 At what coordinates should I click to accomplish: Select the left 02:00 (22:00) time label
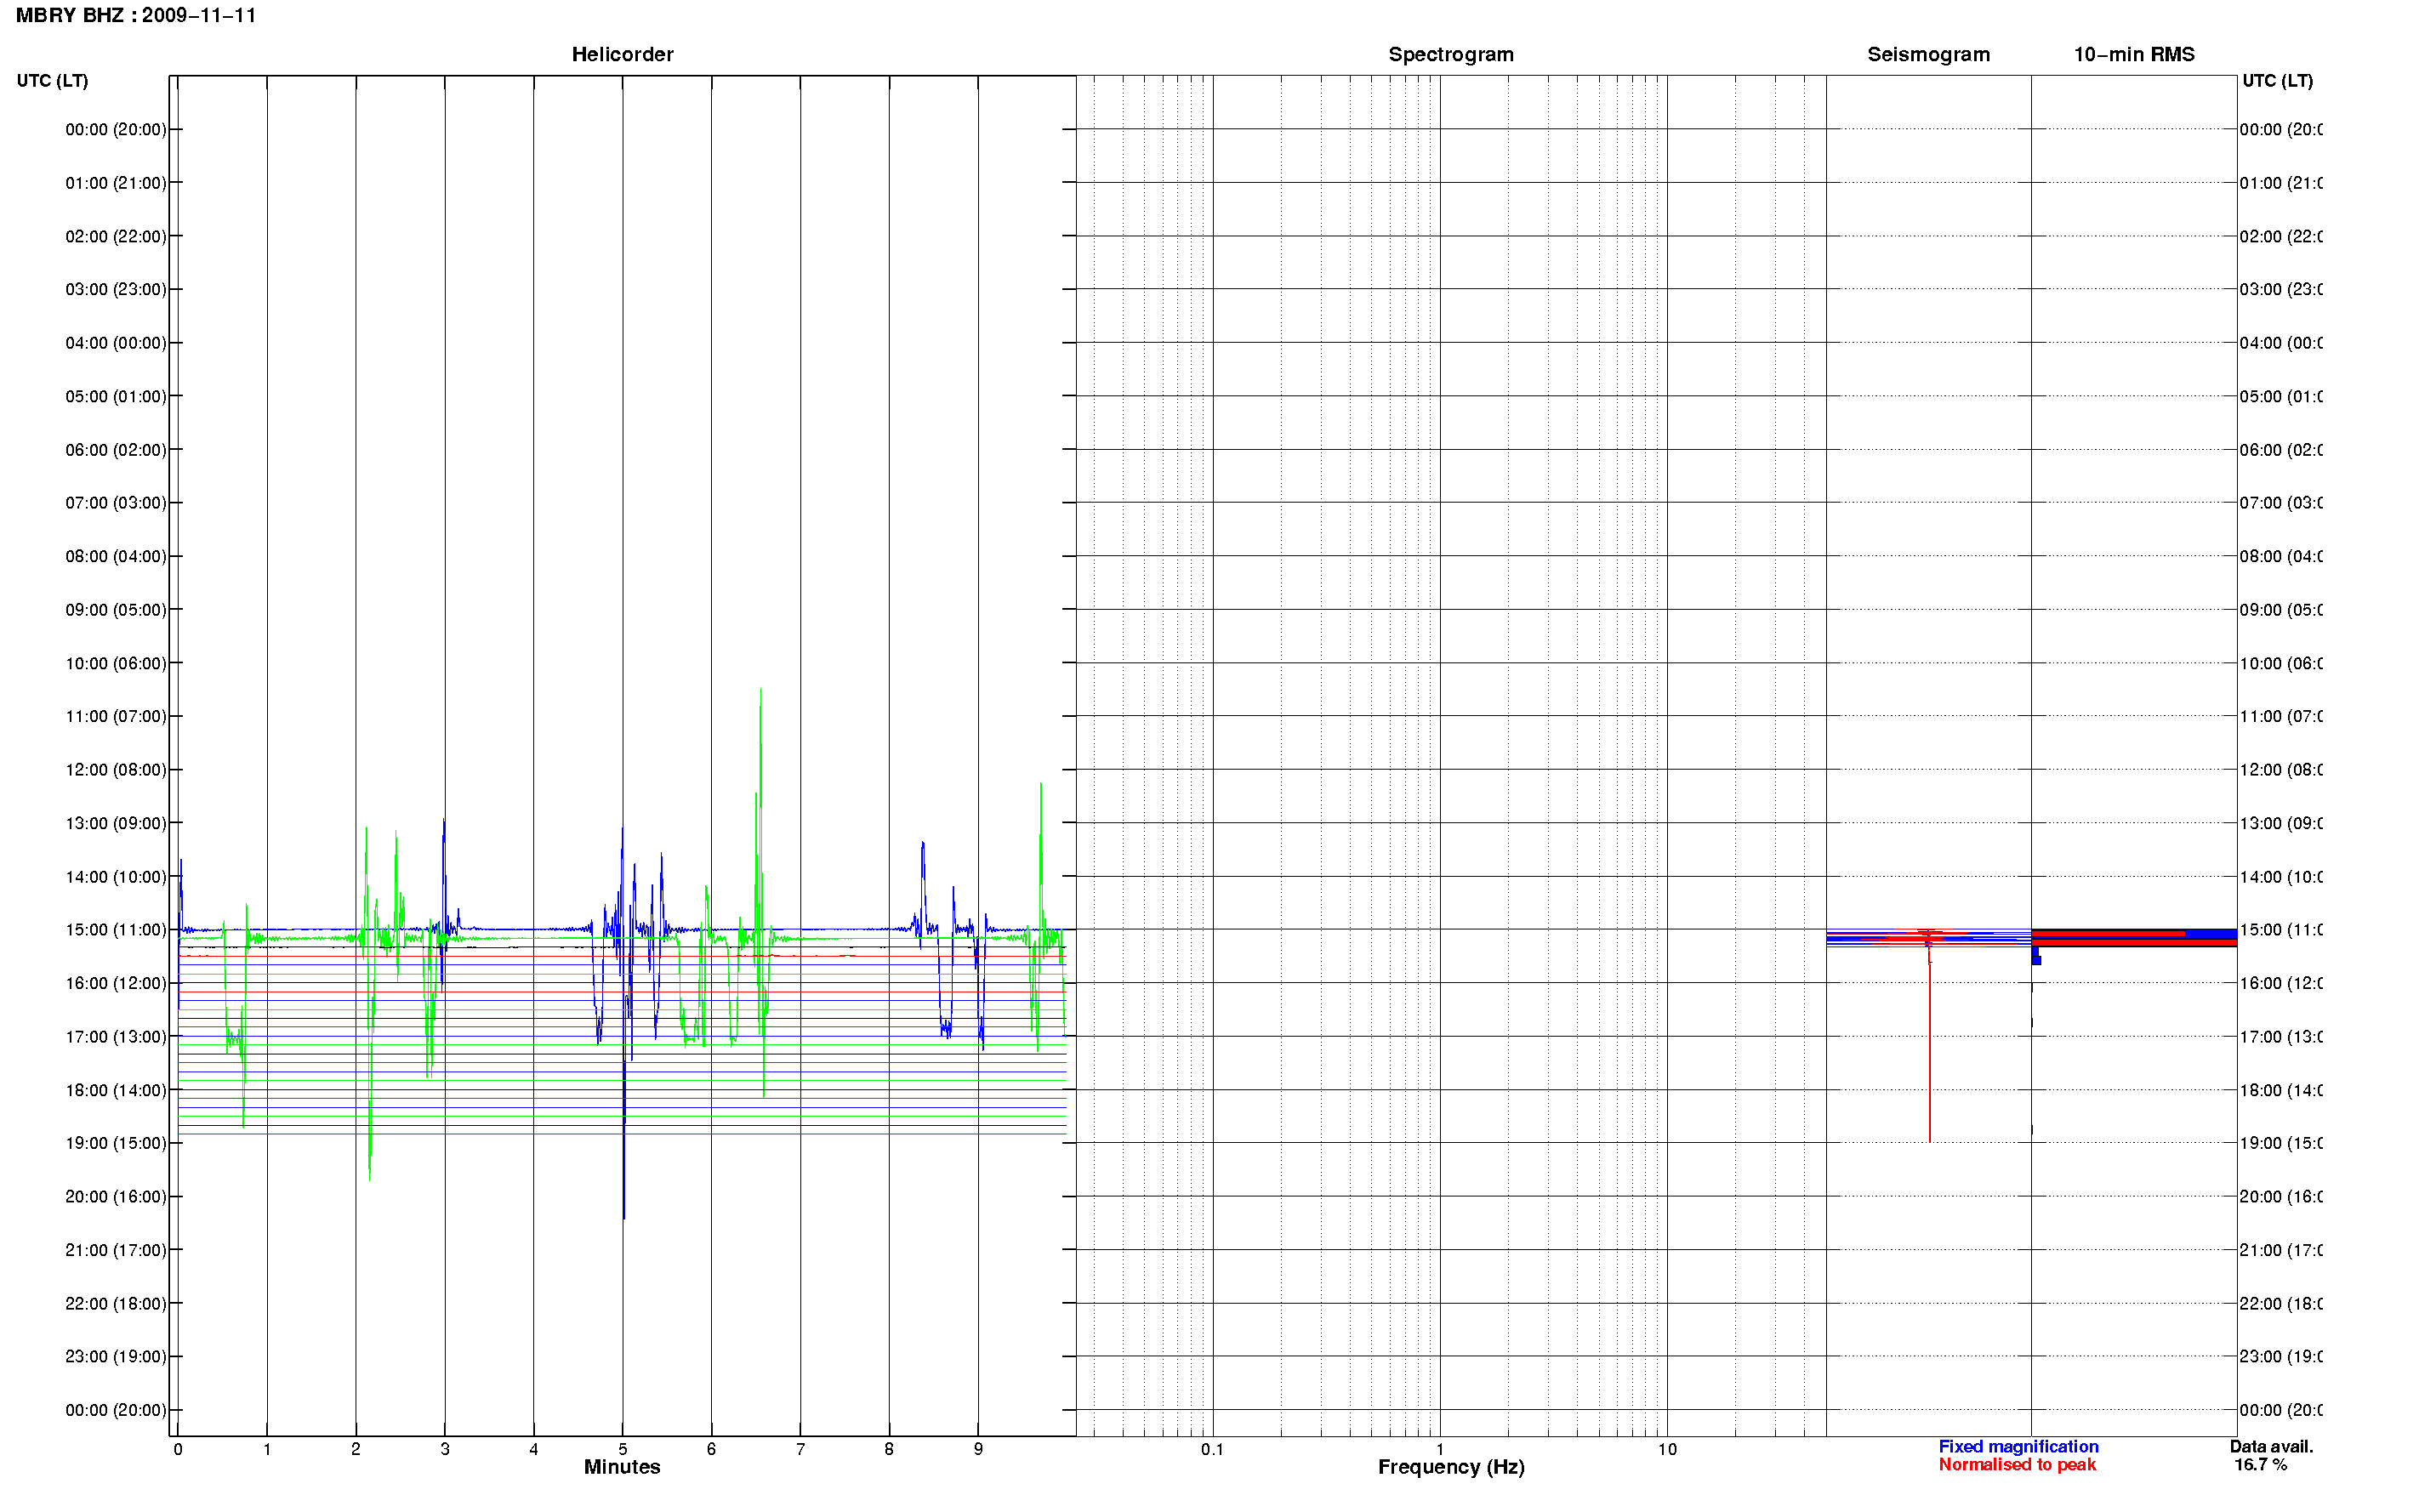[x=116, y=236]
